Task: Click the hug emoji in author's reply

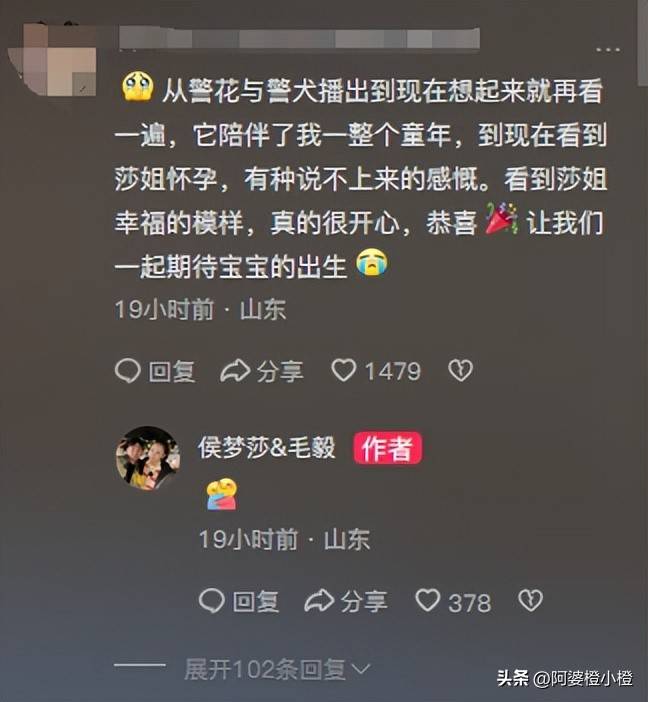Action: pyautogui.click(x=222, y=494)
